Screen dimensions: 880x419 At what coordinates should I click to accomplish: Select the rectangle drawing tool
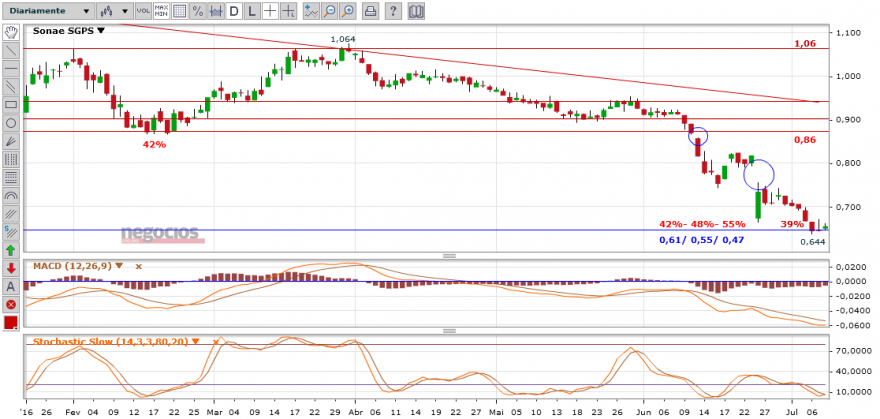point(11,104)
